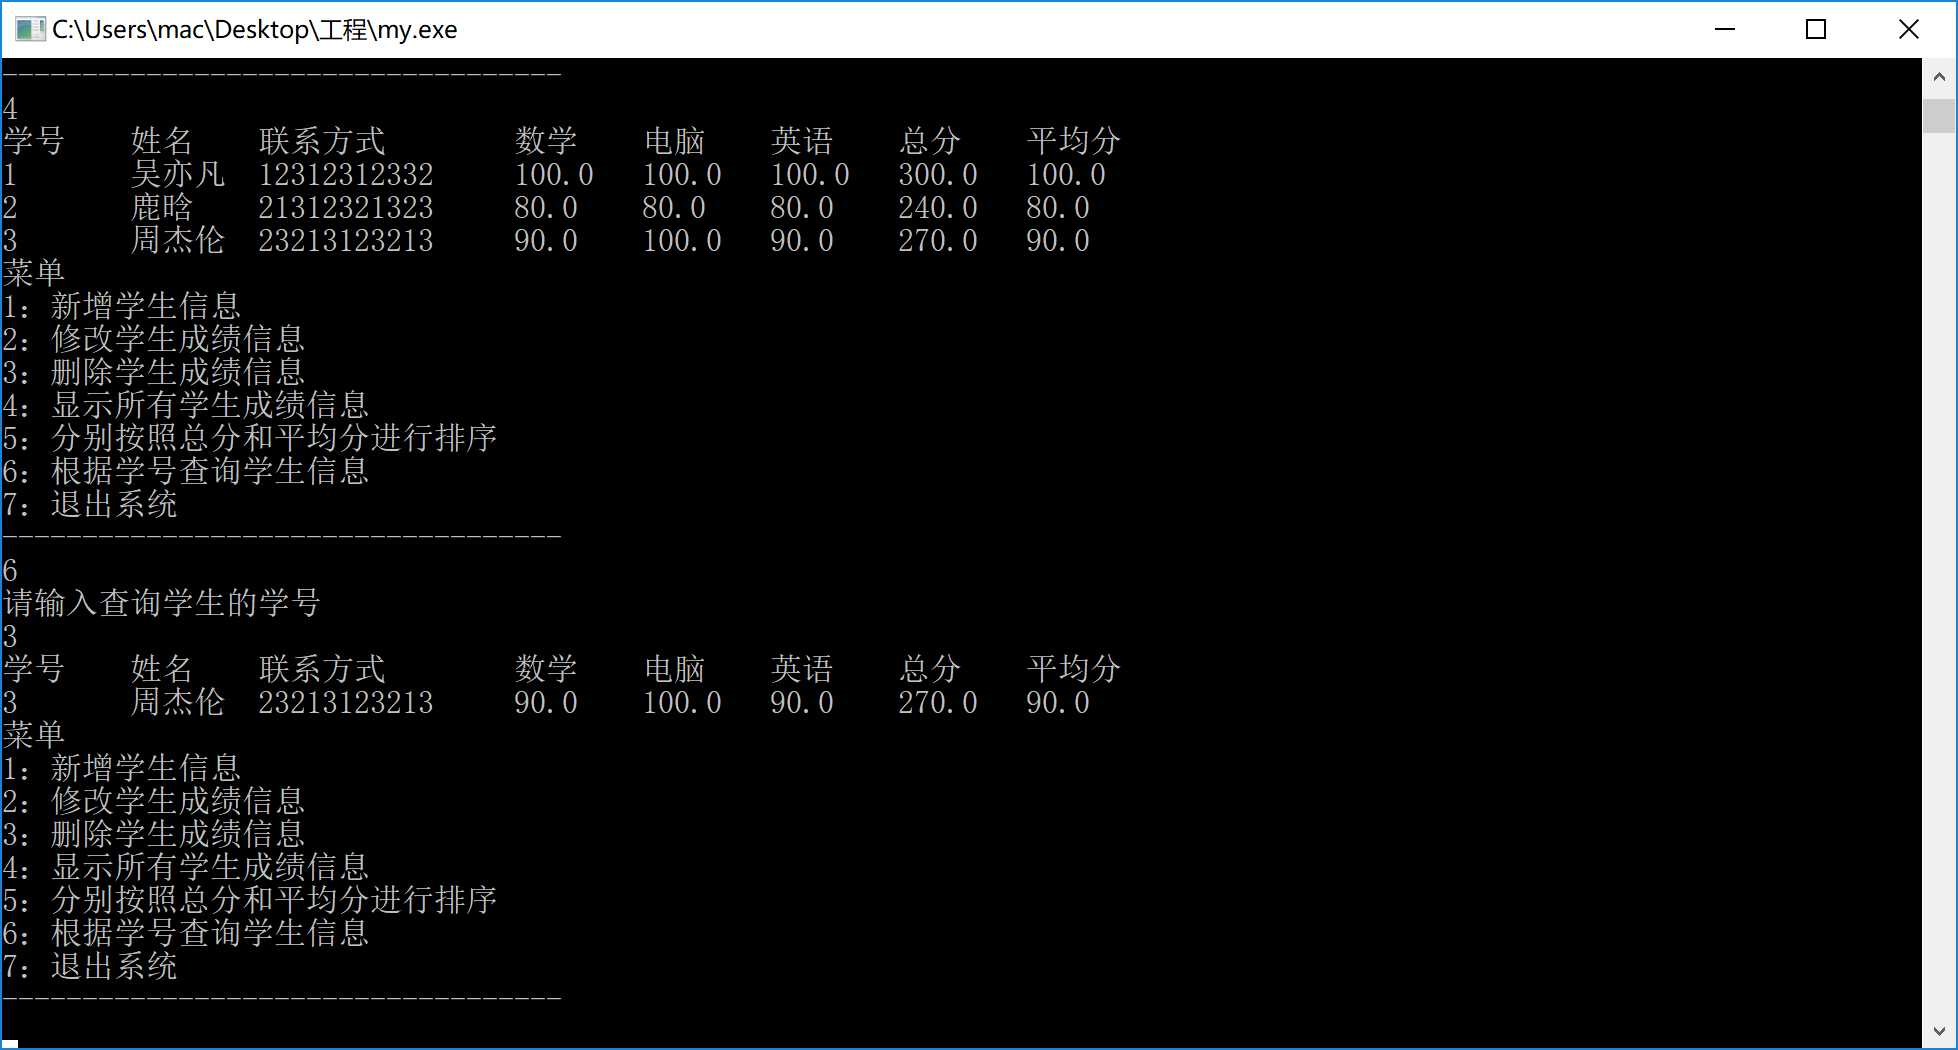Click total score 300.0
This screenshot has width=1958, height=1050.
938,174
